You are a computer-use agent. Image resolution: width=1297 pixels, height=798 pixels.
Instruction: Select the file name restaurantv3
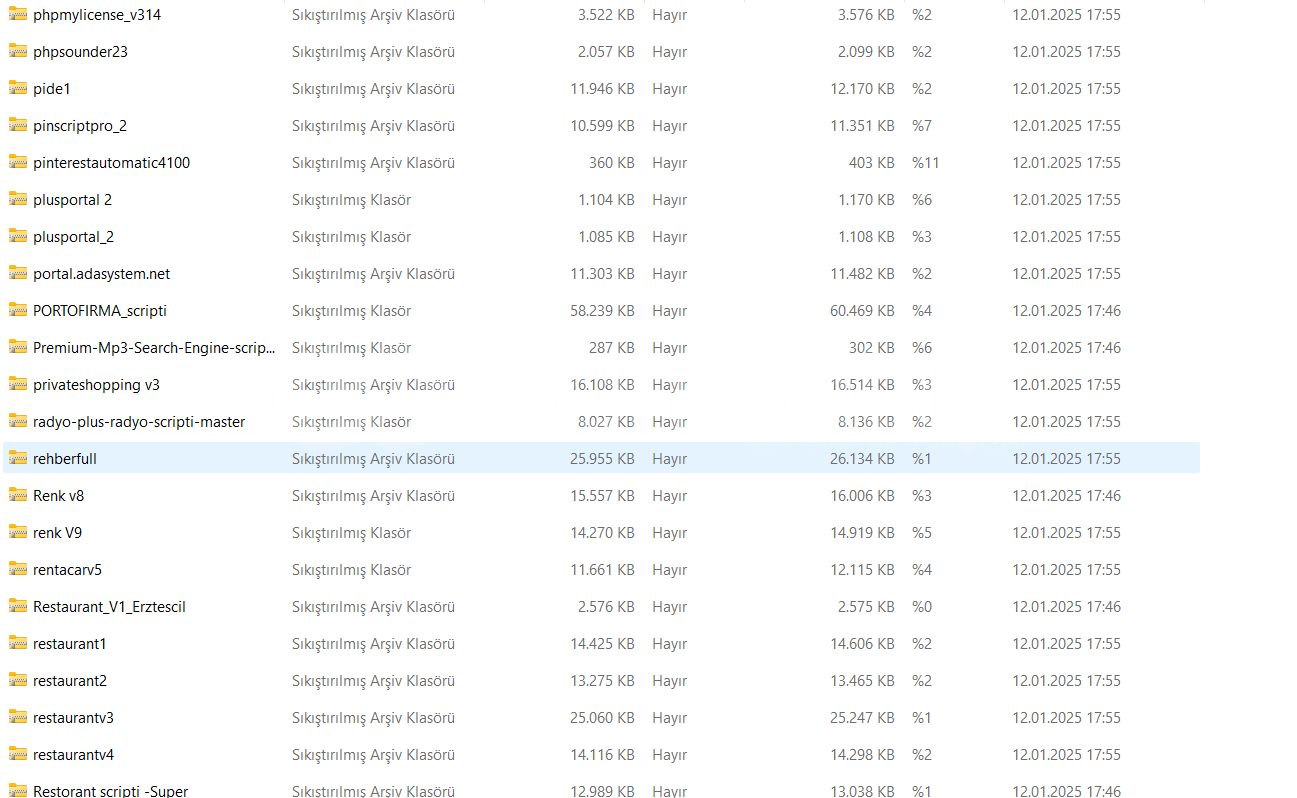coord(73,718)
